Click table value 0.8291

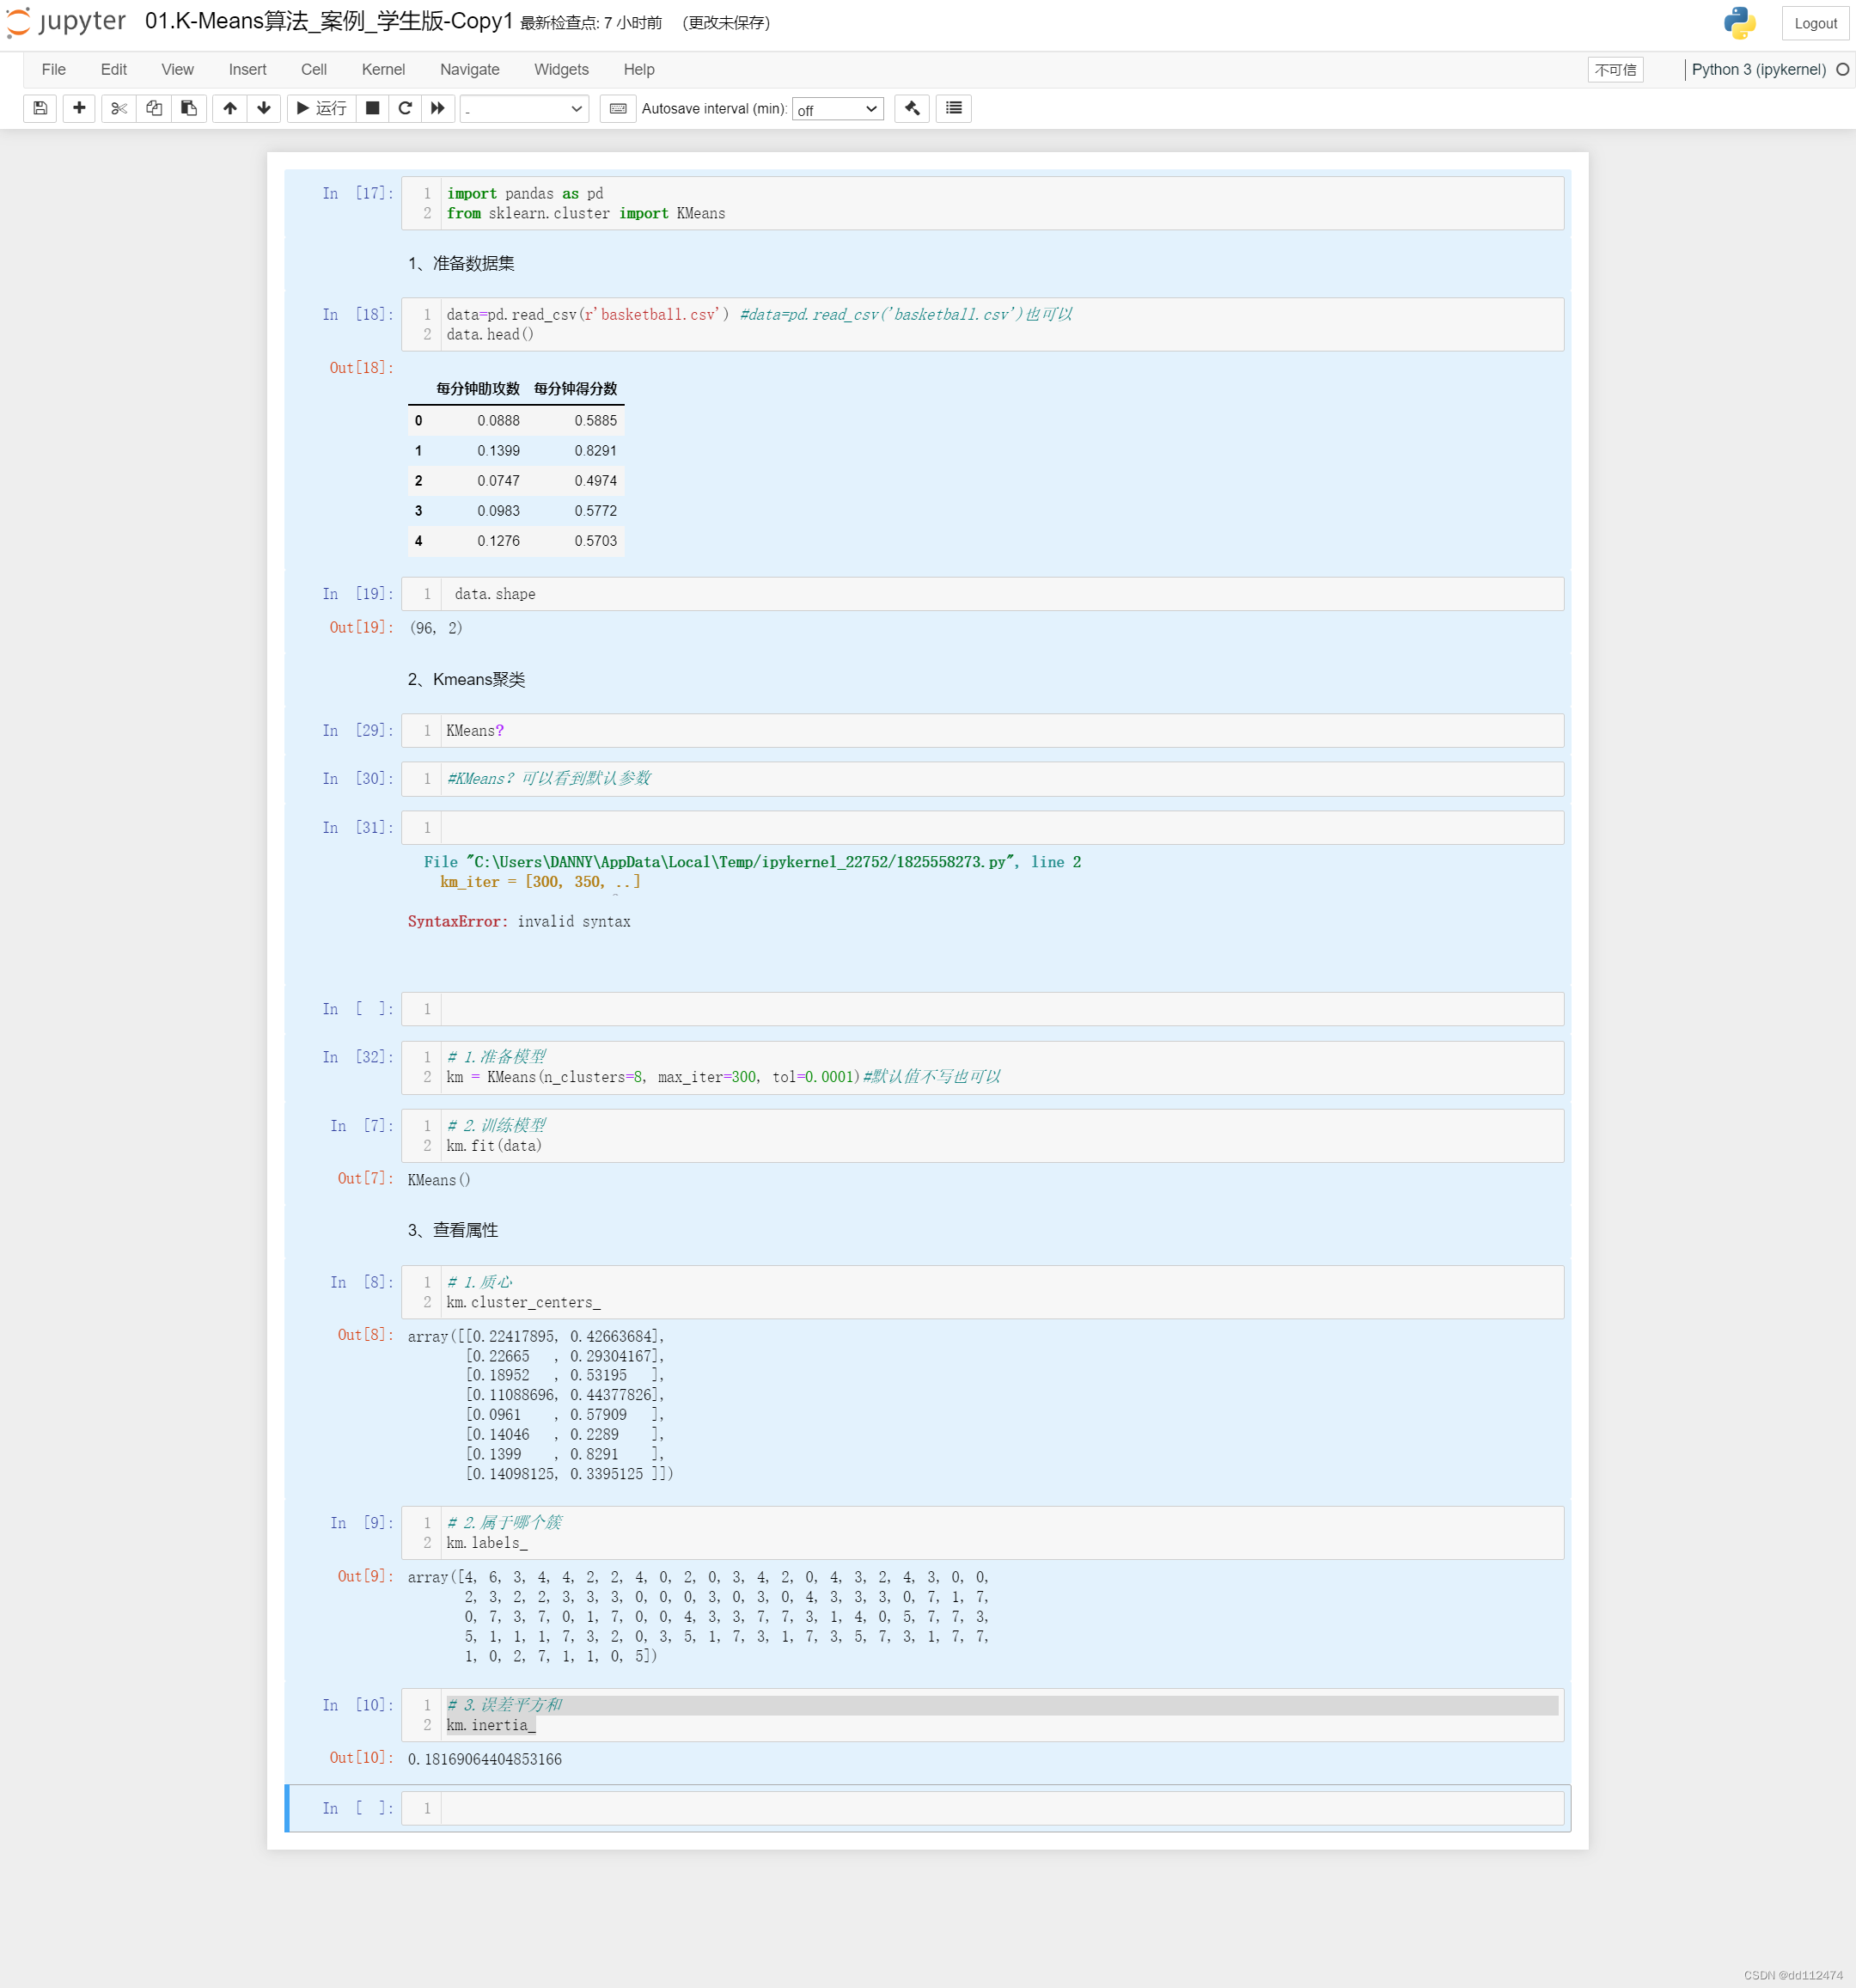(x=595, y=451)
